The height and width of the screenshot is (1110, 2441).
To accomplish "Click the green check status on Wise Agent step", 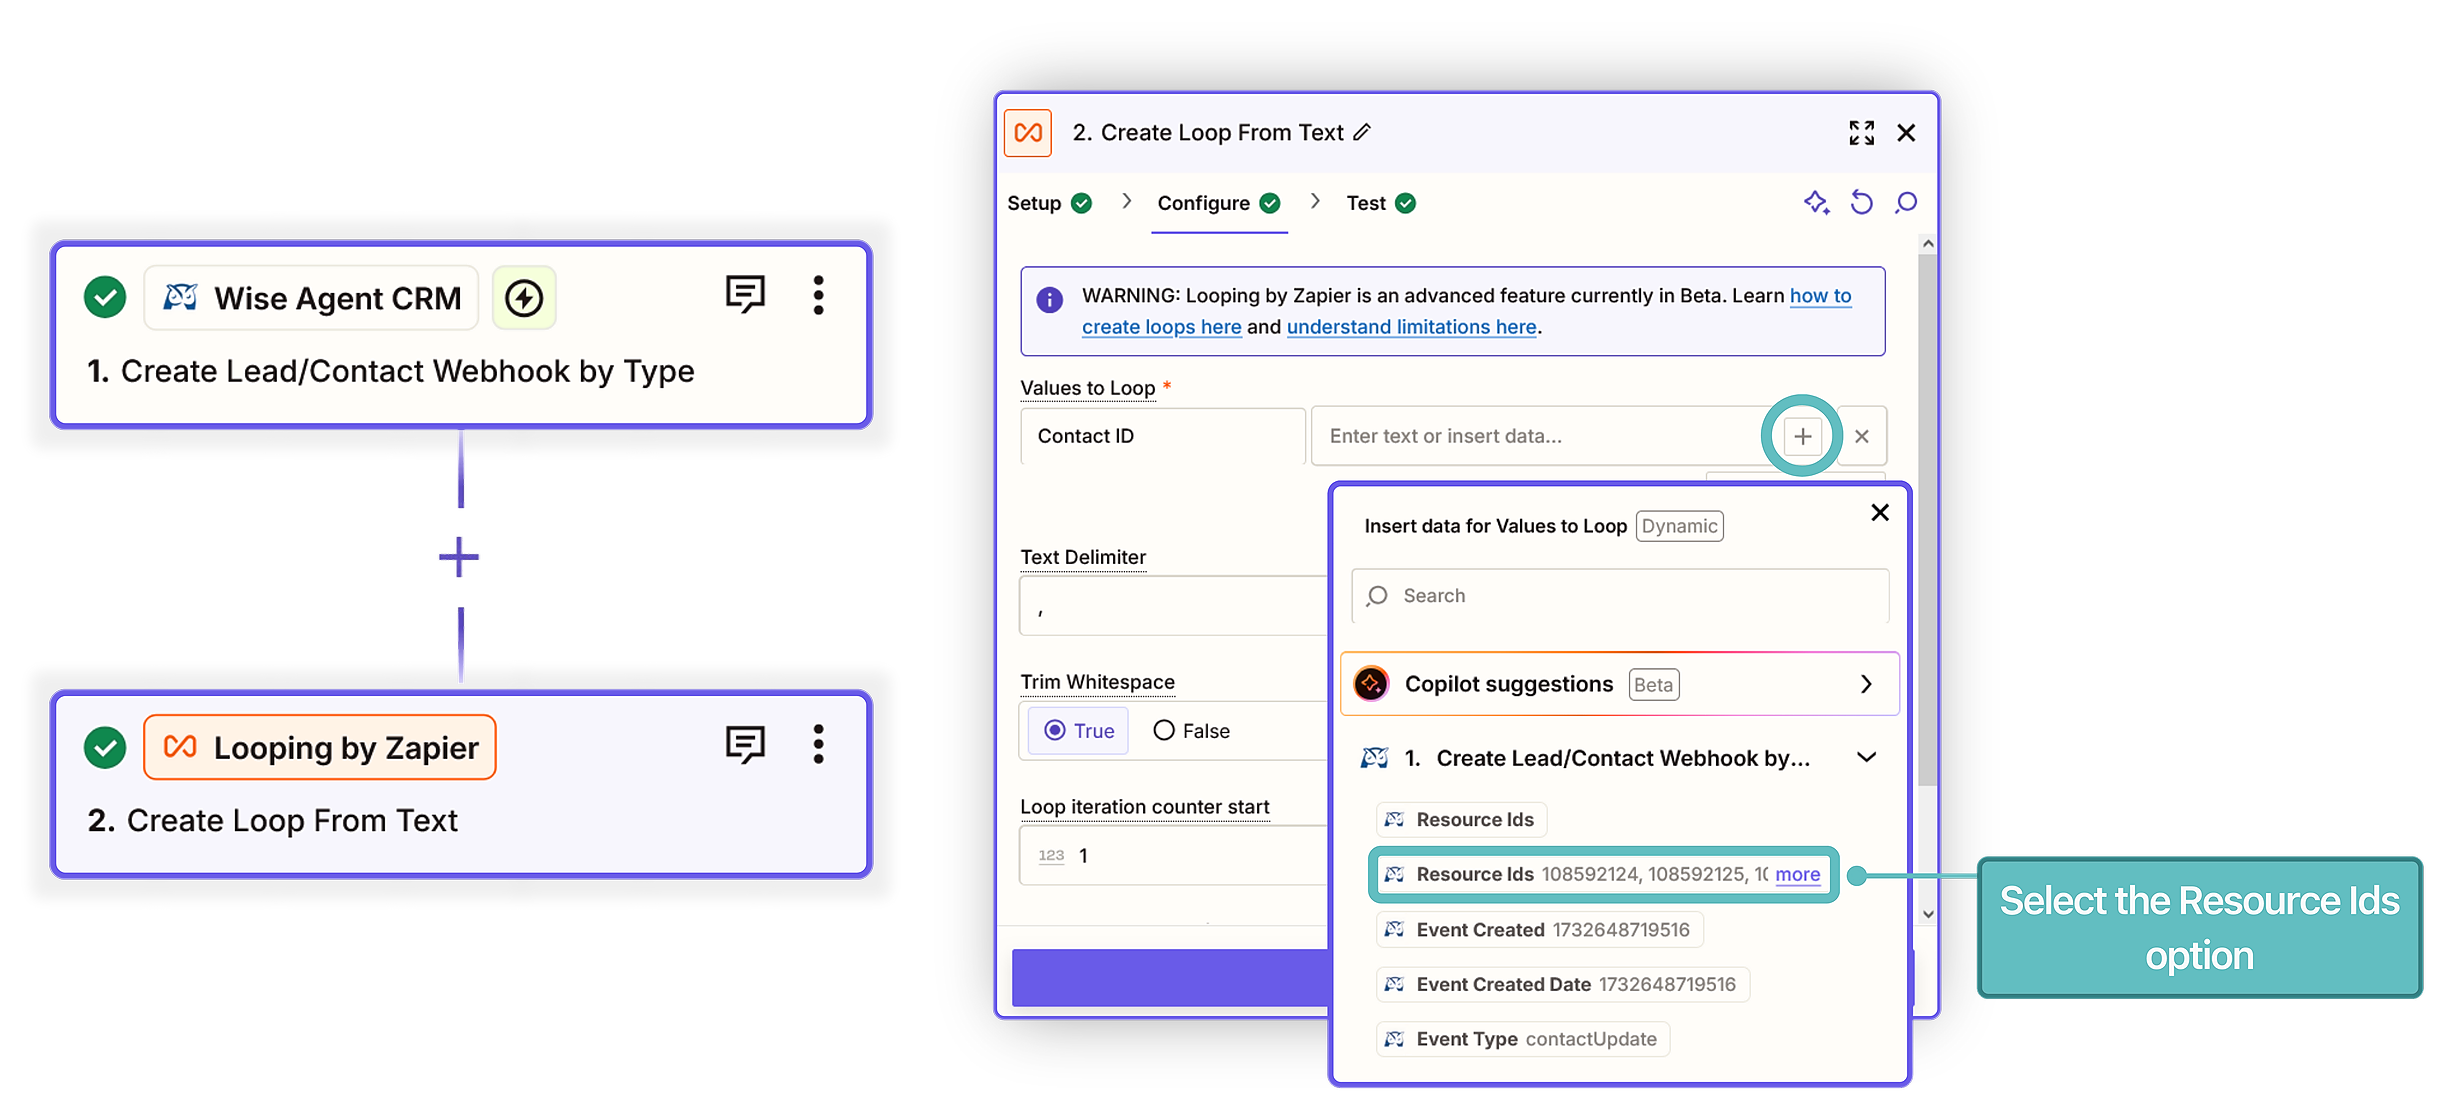I will point(105,297).
